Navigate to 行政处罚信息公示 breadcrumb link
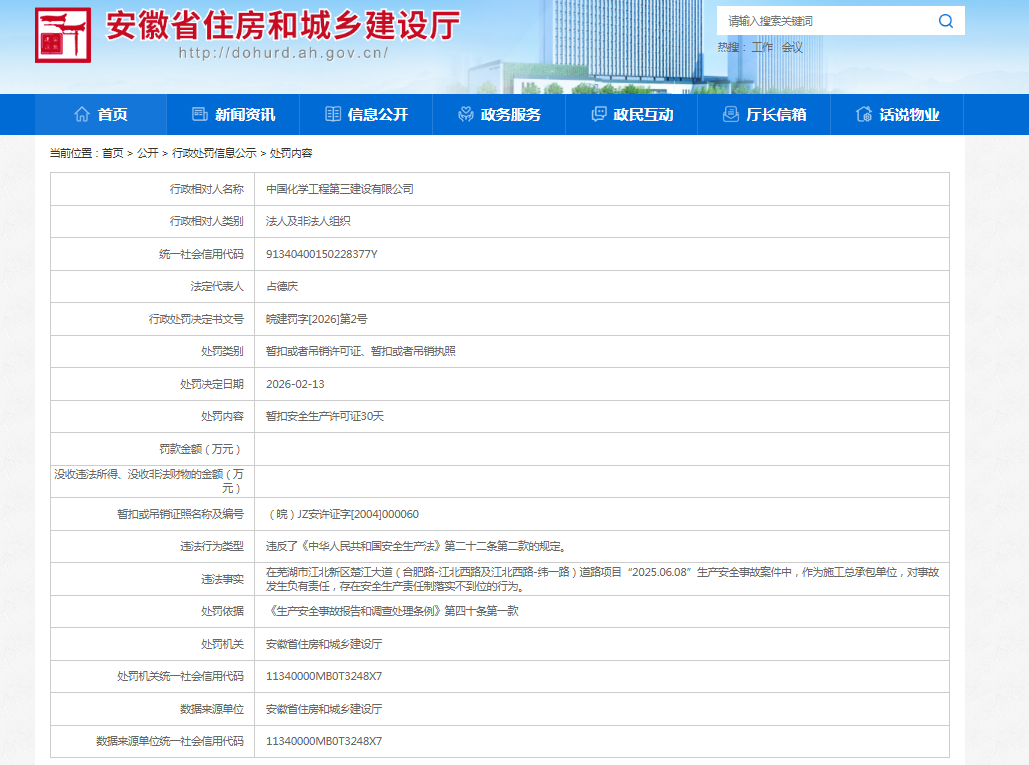The height and width of the screenshot is (765, 1029). click(214, 153)
